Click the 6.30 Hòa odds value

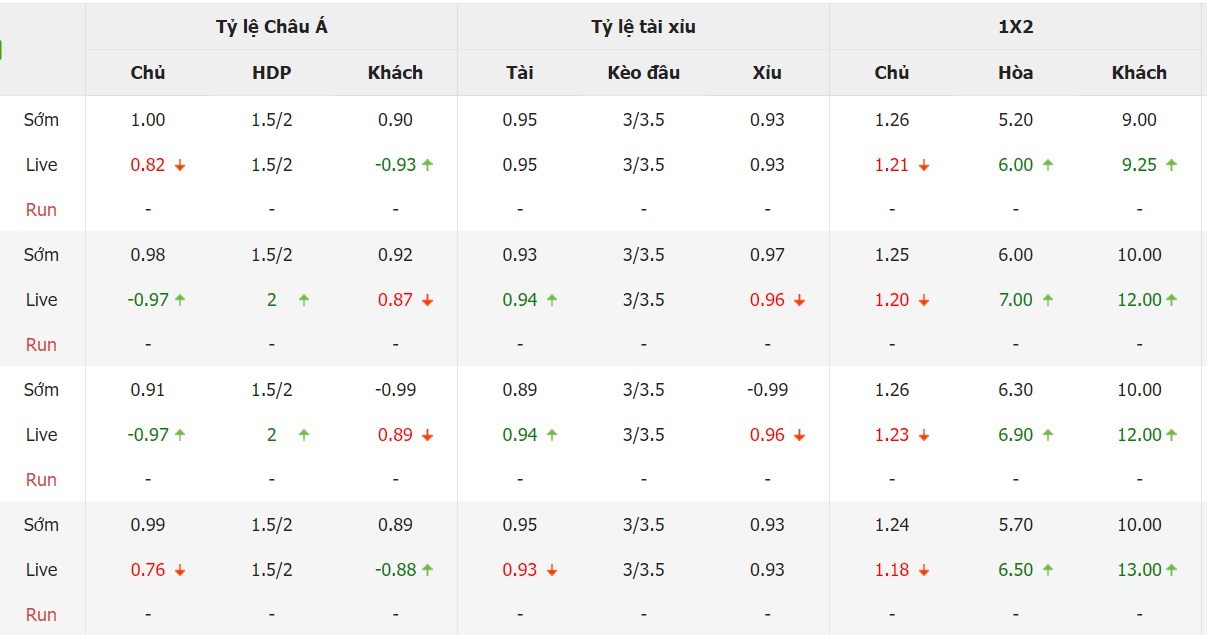coord(1016,390)
